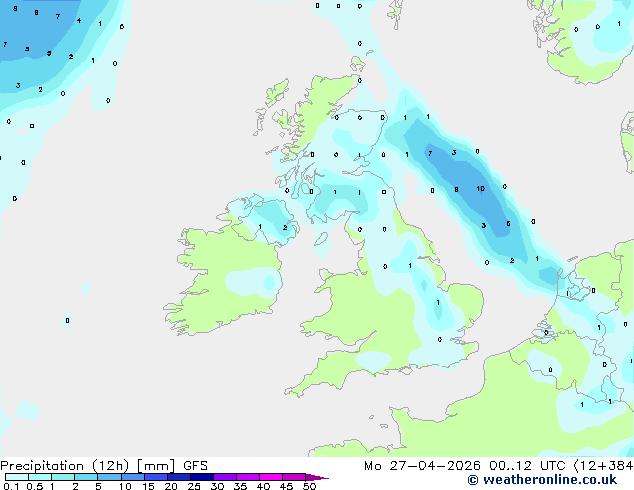This screenshot has height=490, width=634.
Task: Pick the 10–15 mm legend color swatch
Action: (x=132, y=477)
